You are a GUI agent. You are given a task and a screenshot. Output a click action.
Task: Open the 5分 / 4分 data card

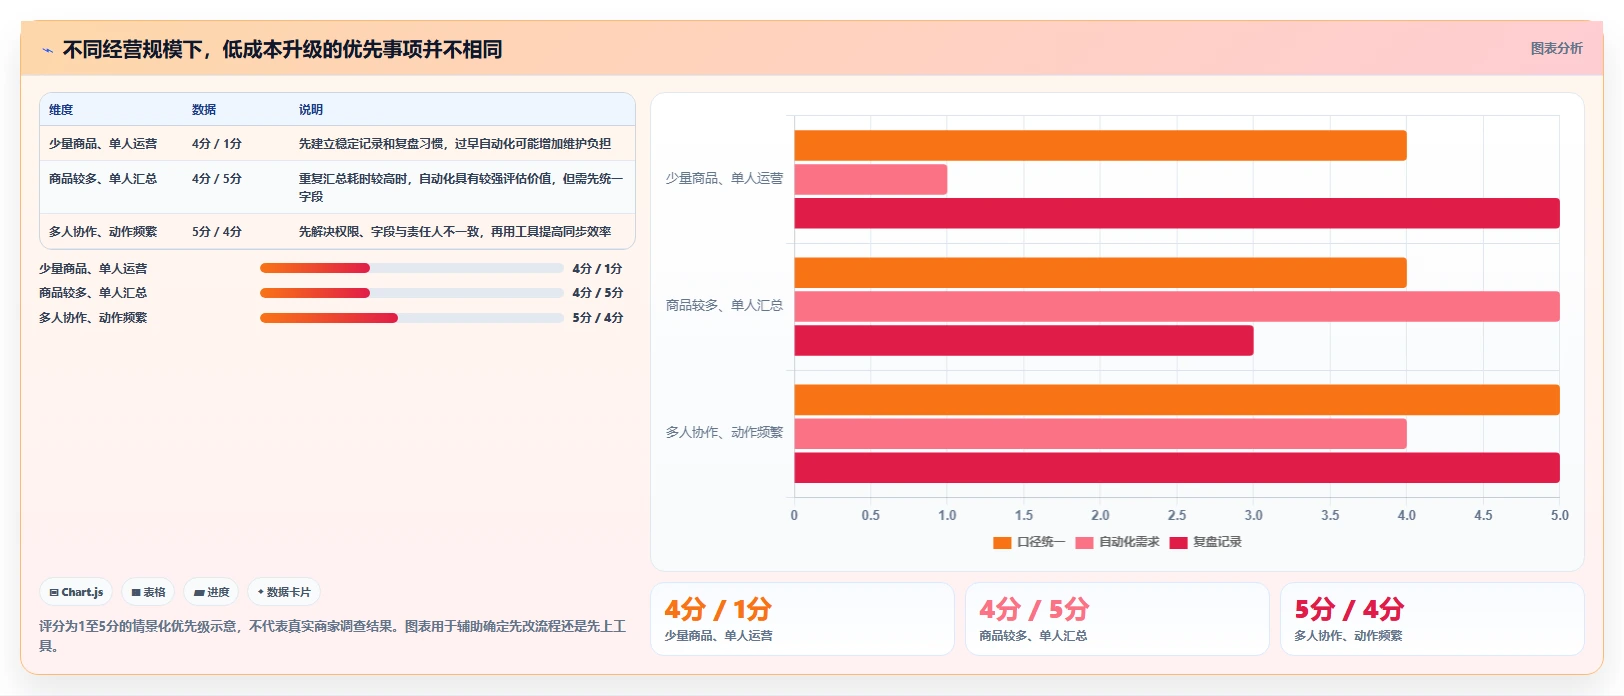(1432, 619)
